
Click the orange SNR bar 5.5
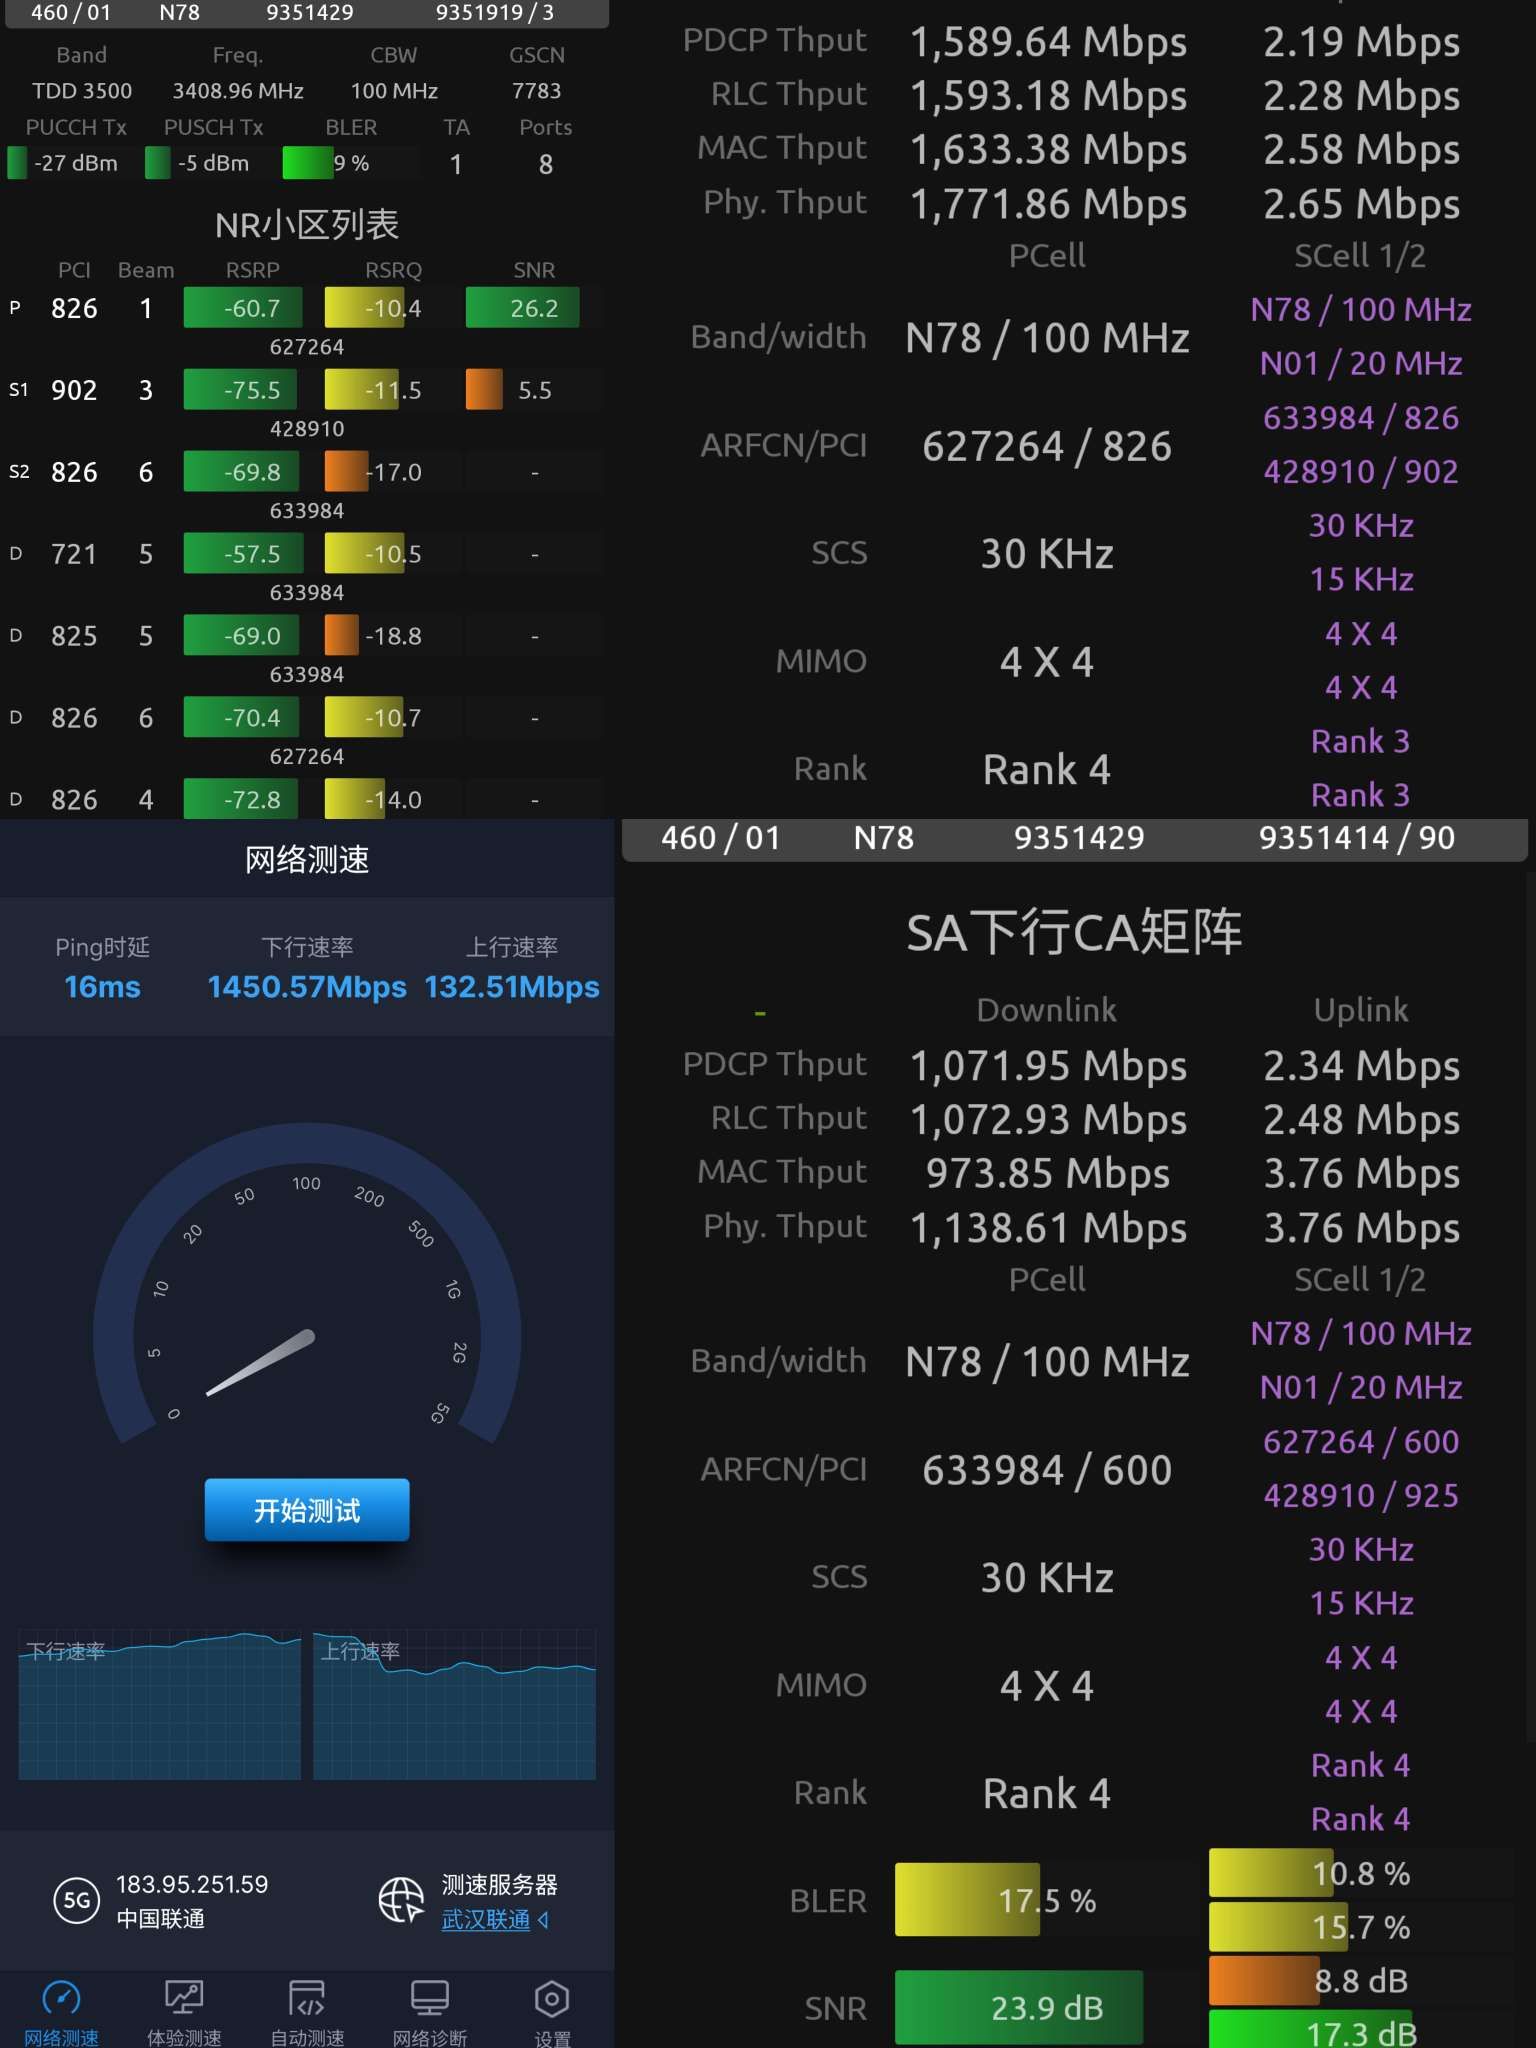pyautogui.click(x=484, y=390)
